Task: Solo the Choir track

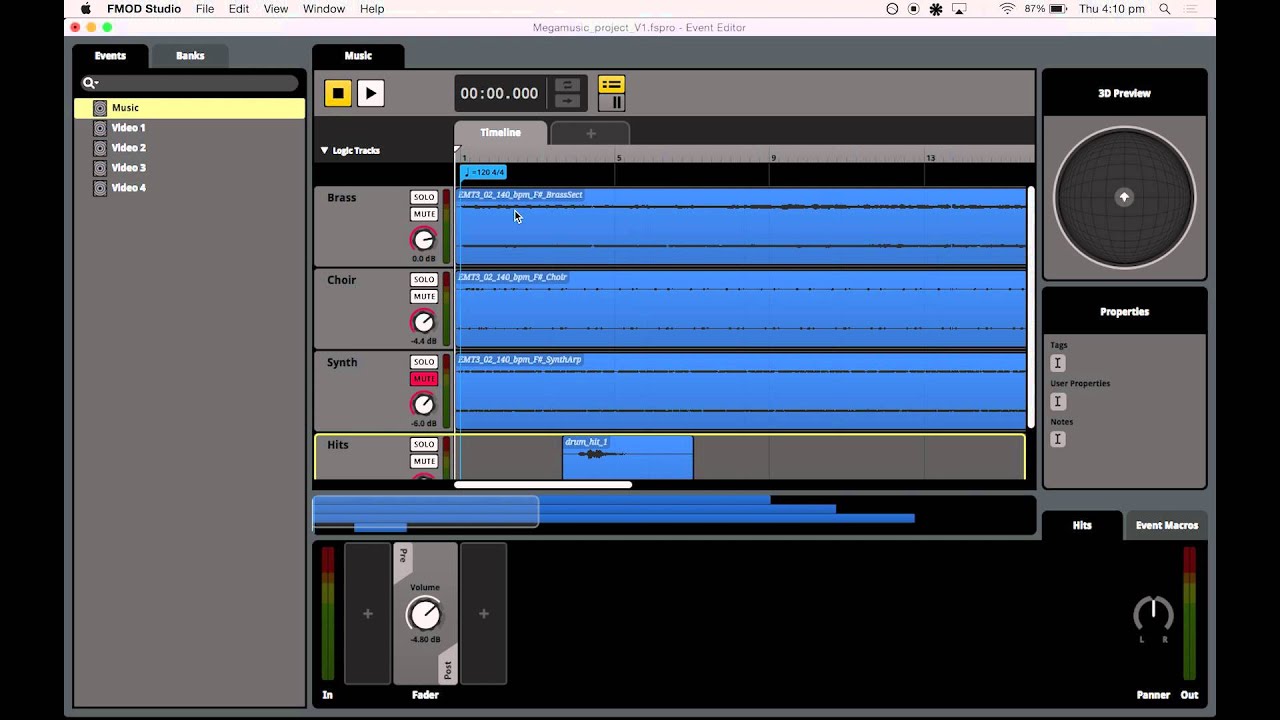Action: click(424, 279)
